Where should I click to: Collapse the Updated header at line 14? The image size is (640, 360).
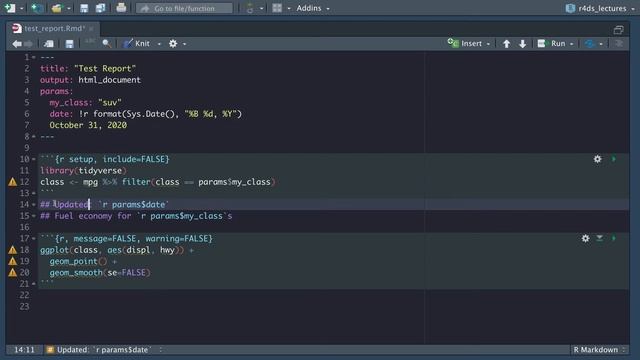34,204
